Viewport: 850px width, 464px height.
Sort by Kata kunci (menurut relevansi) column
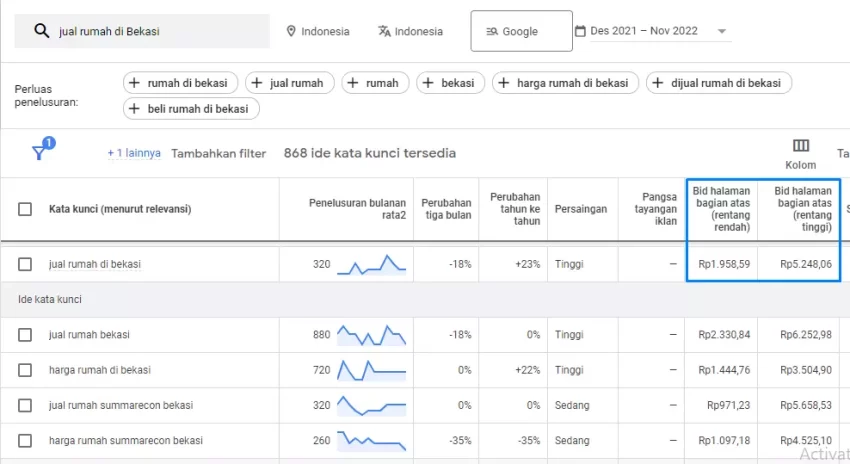pos(120,209)
